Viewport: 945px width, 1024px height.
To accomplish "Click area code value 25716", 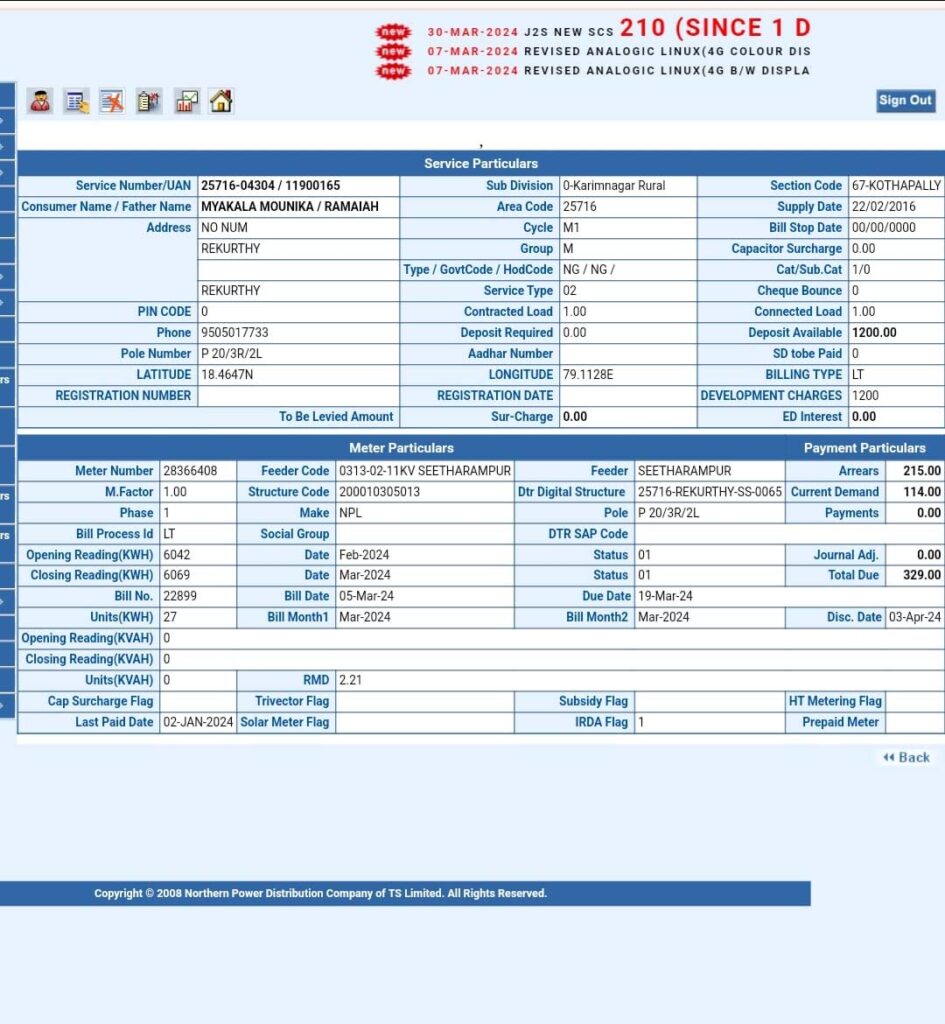I will [x=579, y=206].
